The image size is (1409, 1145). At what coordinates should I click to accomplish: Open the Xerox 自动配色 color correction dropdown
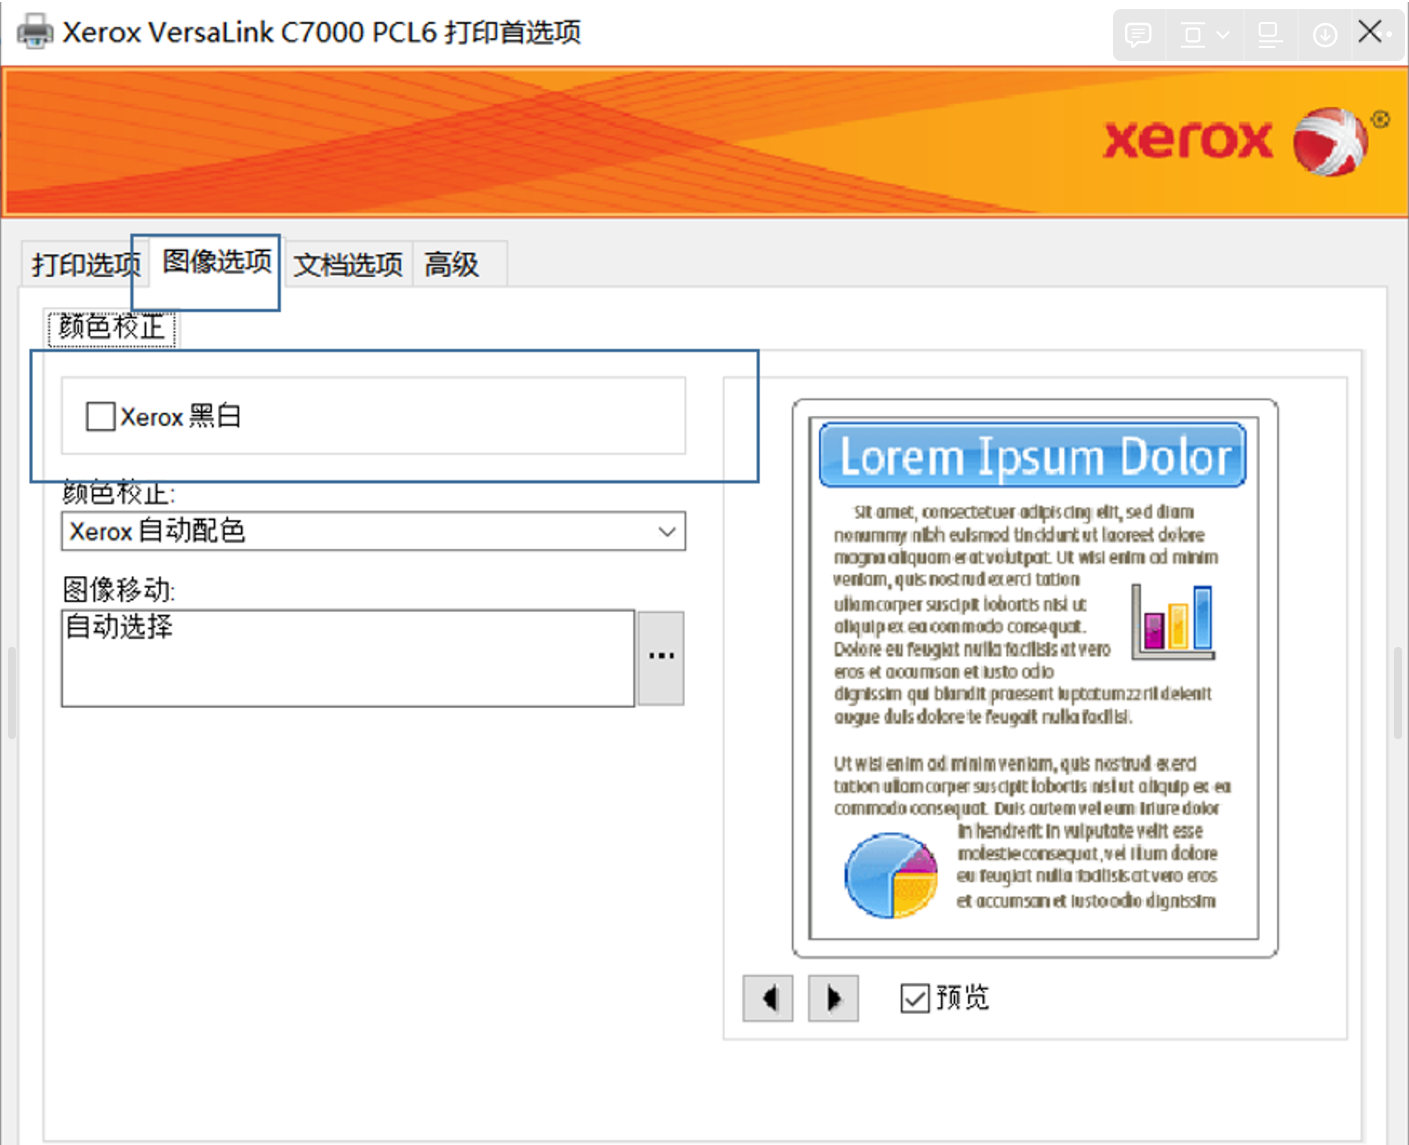(373, 531)
